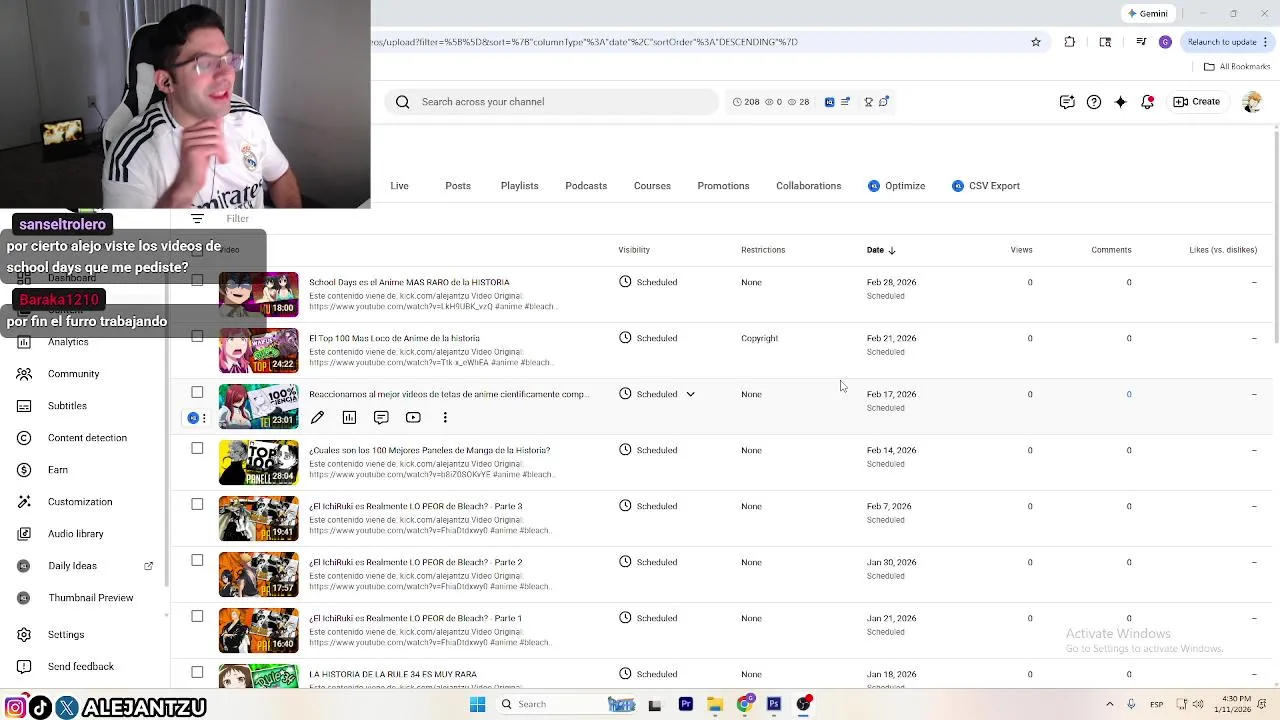
Task: Switch to the Playlists tab
Action: pyautogui.click(x=519, y=186)
